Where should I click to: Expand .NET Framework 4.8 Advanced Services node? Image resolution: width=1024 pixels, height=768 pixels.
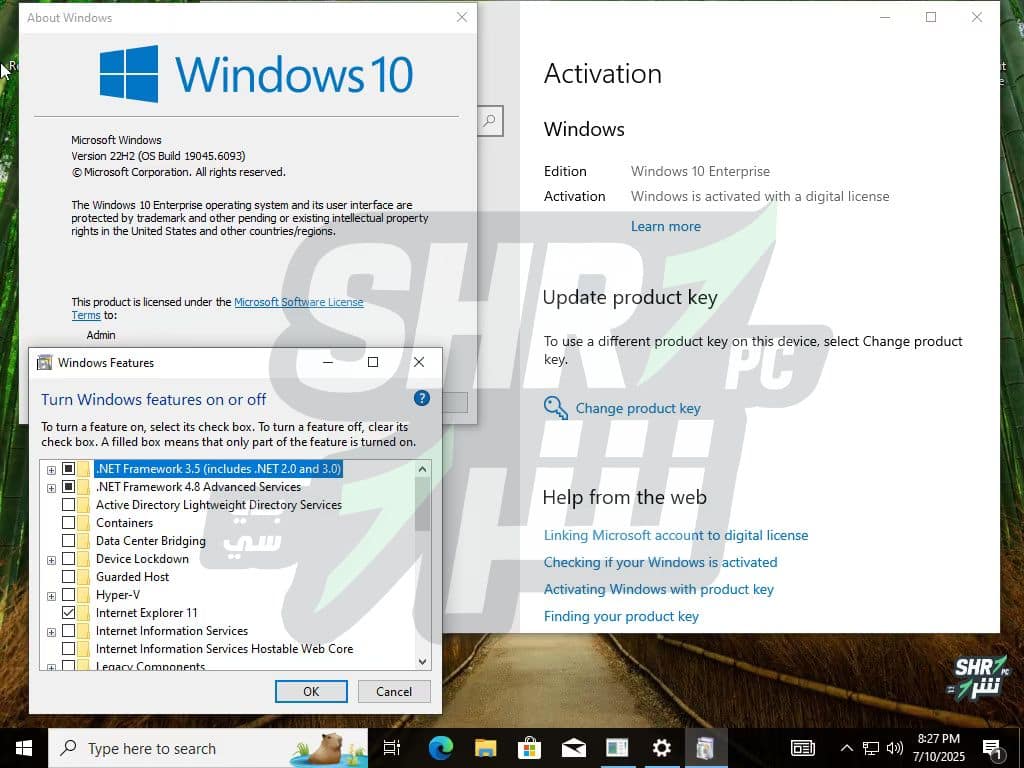pos(51,488)
